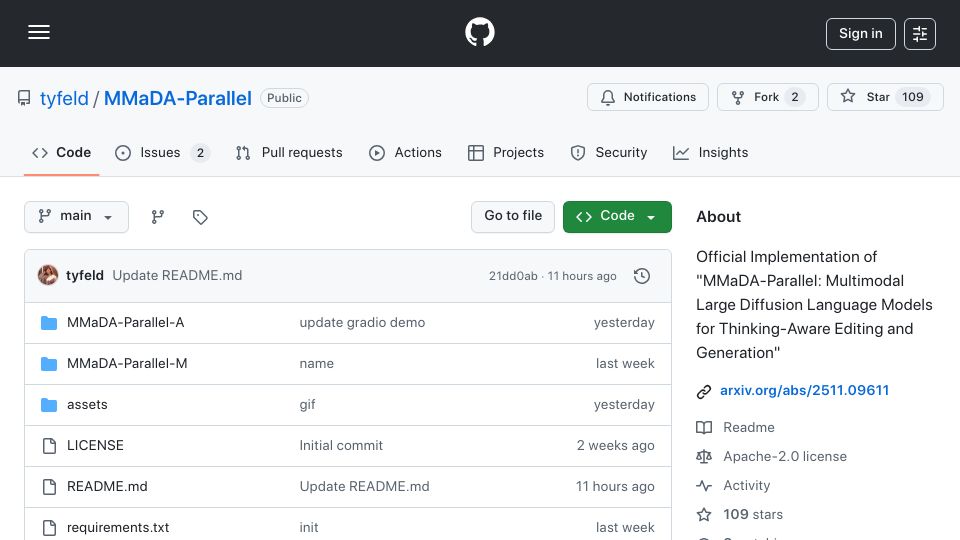The height and width of the screenshot is (540, 960).
Task: Open the assets folder
Action: click(x=87, y=405)
